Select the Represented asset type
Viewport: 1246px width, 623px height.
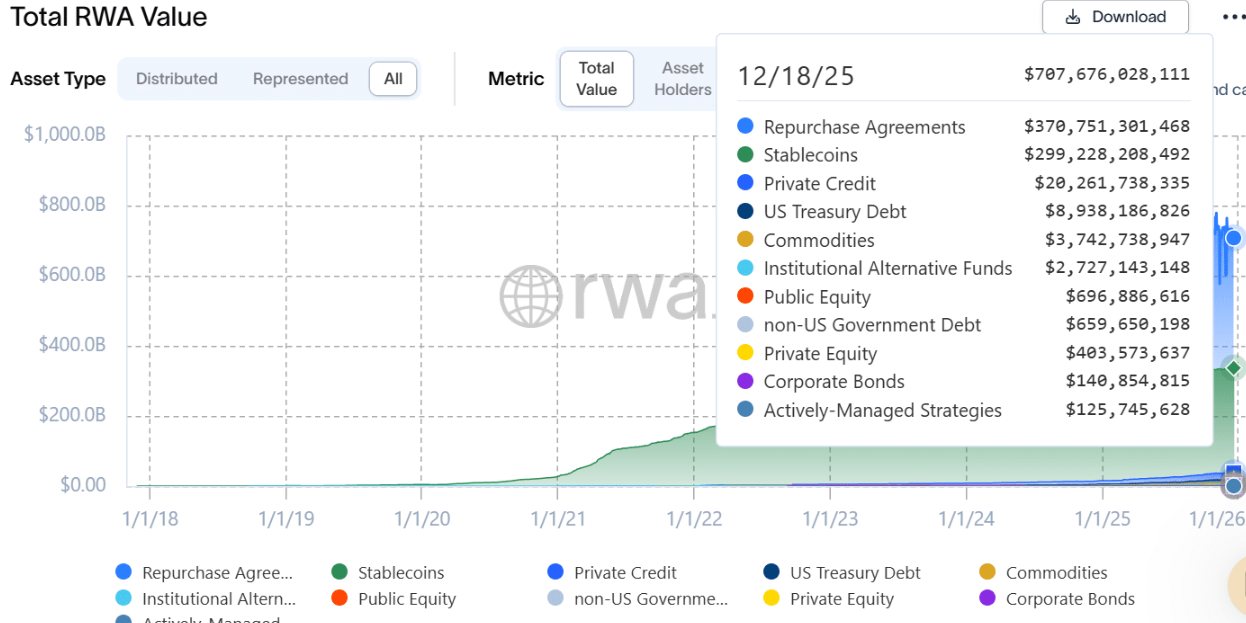[x=300, y=79]
